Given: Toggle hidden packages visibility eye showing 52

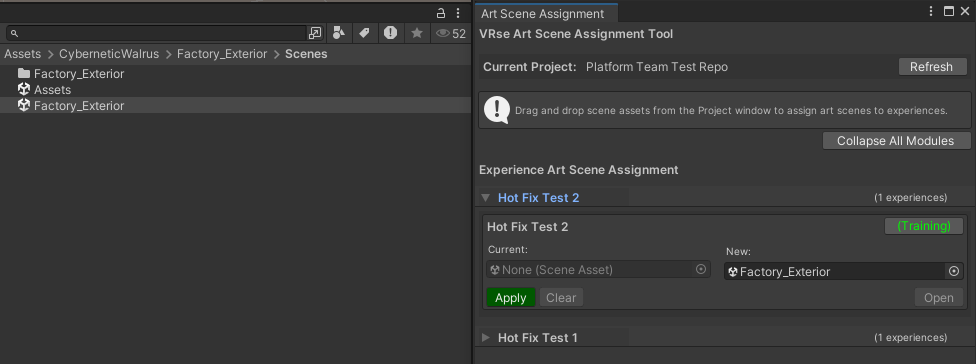Looking at the screenshot, I should pyautogui.click(x=451, y=34).
